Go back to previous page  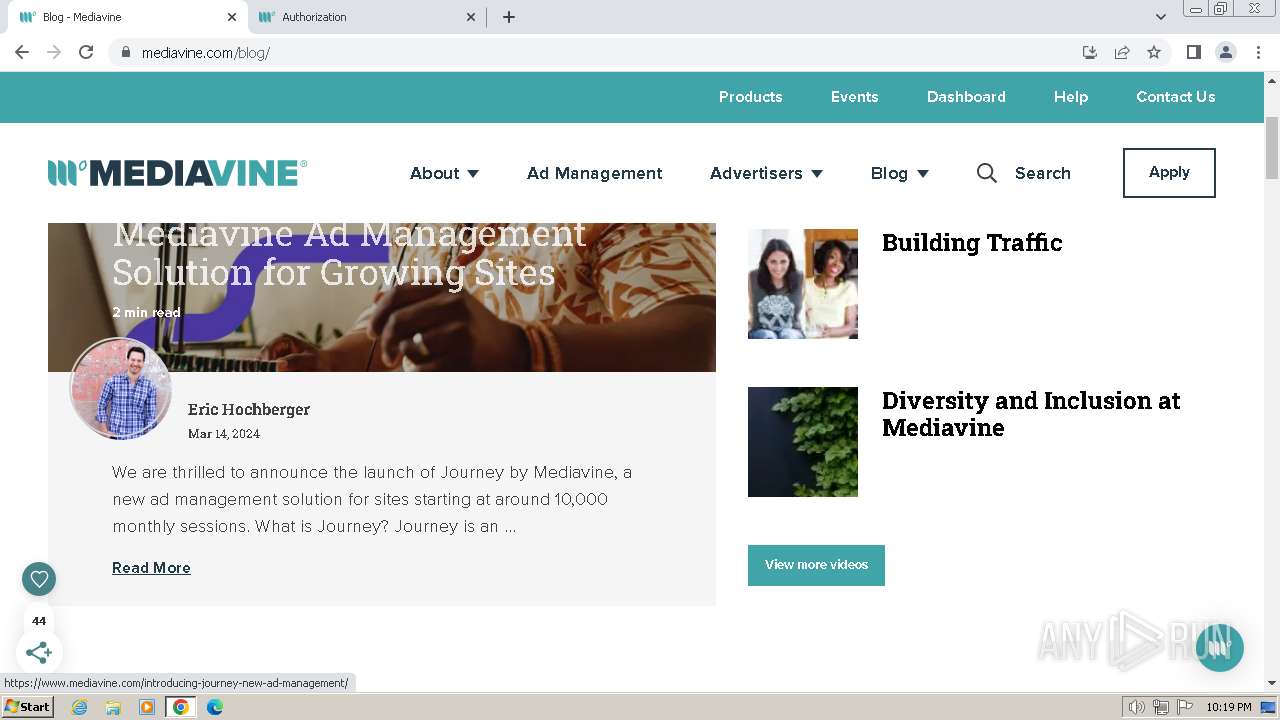pos(22,52)
